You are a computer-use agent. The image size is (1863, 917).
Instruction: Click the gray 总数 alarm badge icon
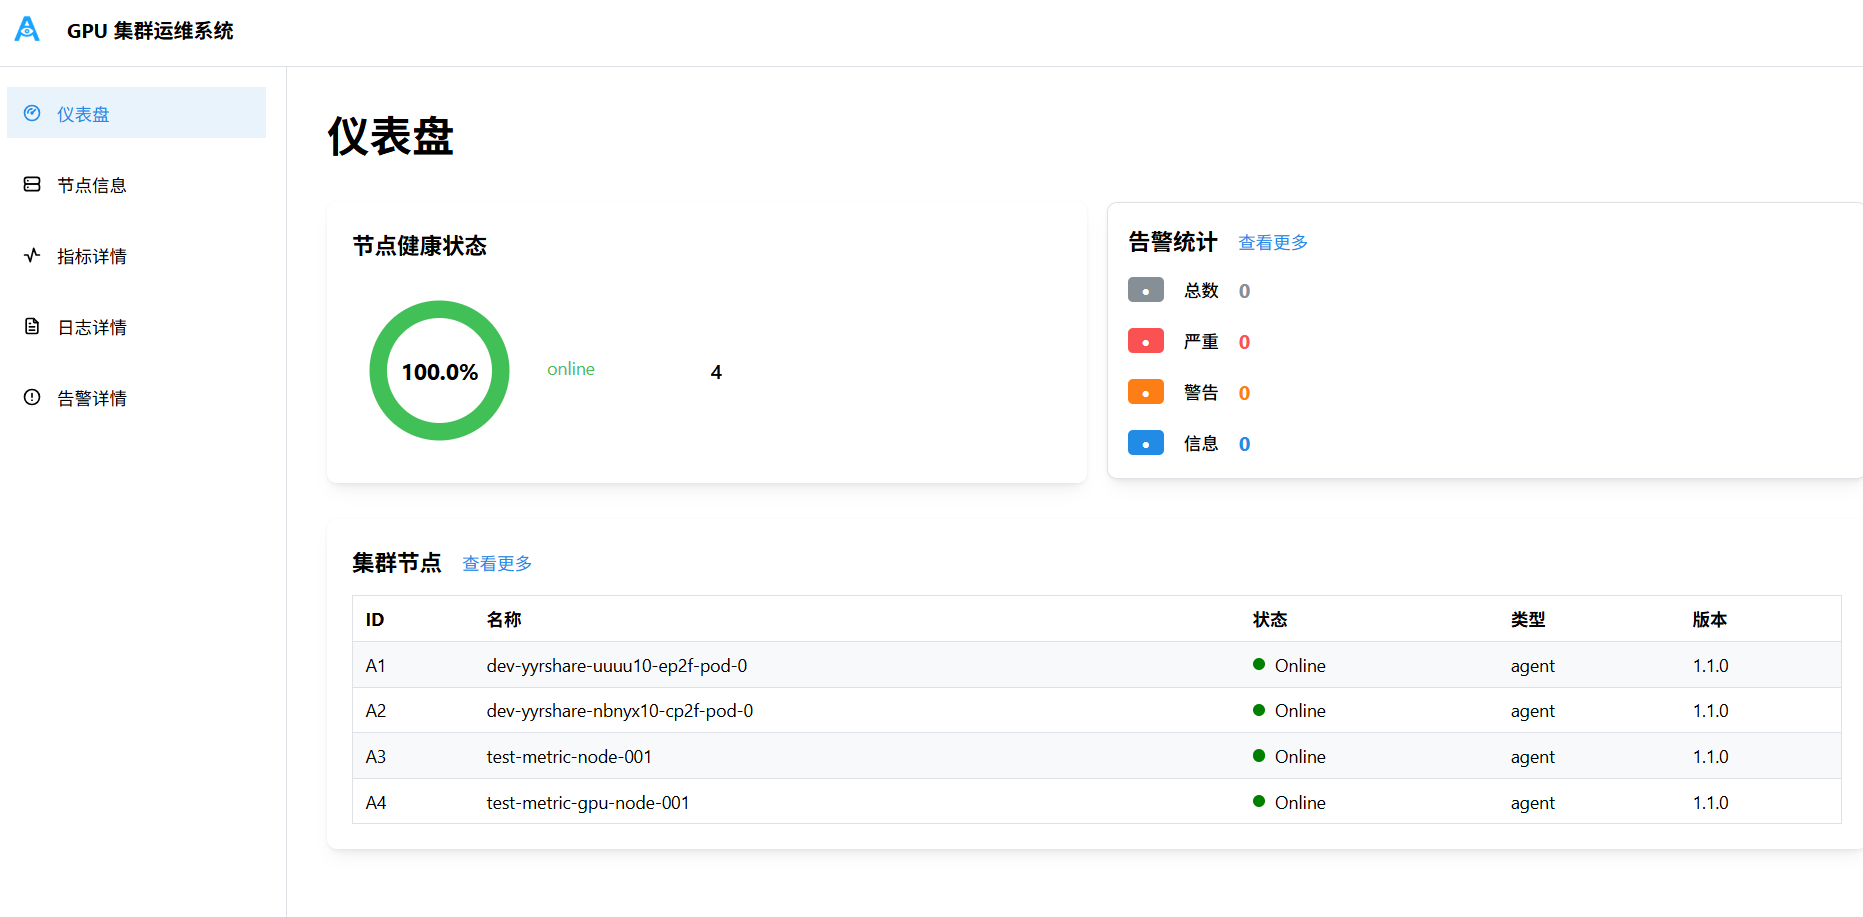(x=1146, y=290)
